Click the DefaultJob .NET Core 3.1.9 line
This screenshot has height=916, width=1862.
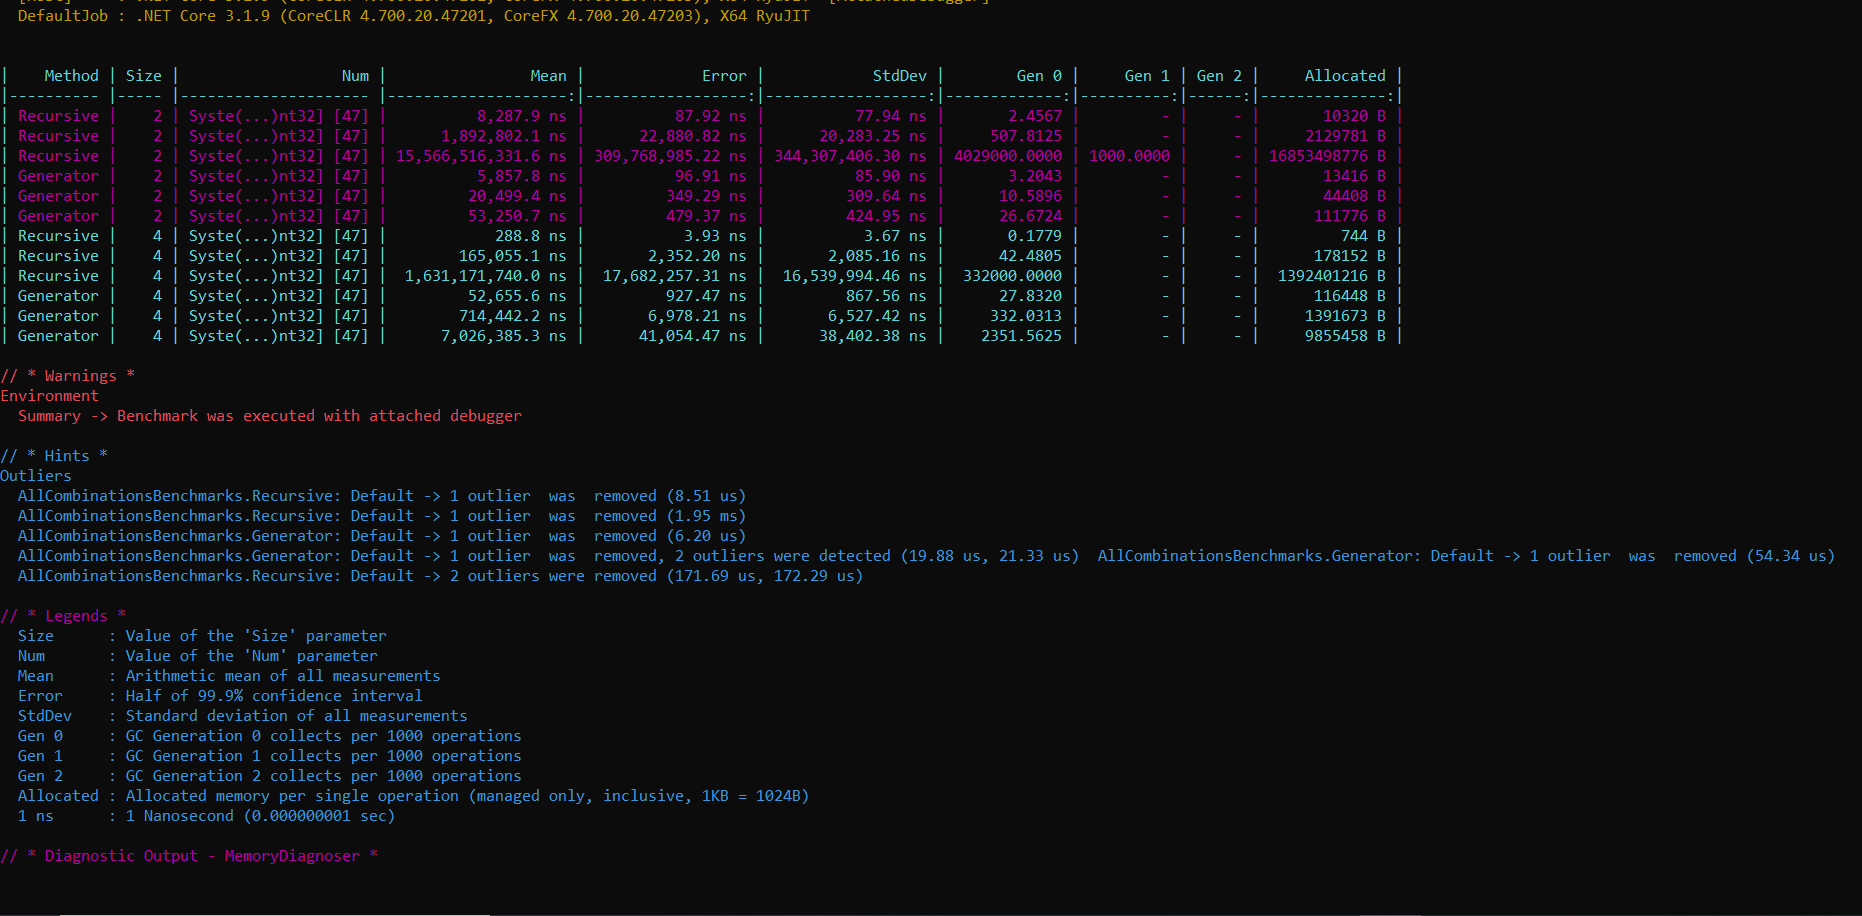click(x=414, y=16)
